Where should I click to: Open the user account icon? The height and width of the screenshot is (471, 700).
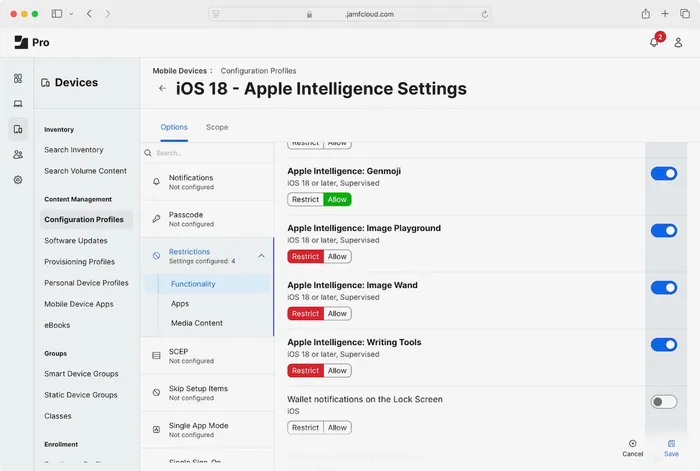[x=678, y=42]
